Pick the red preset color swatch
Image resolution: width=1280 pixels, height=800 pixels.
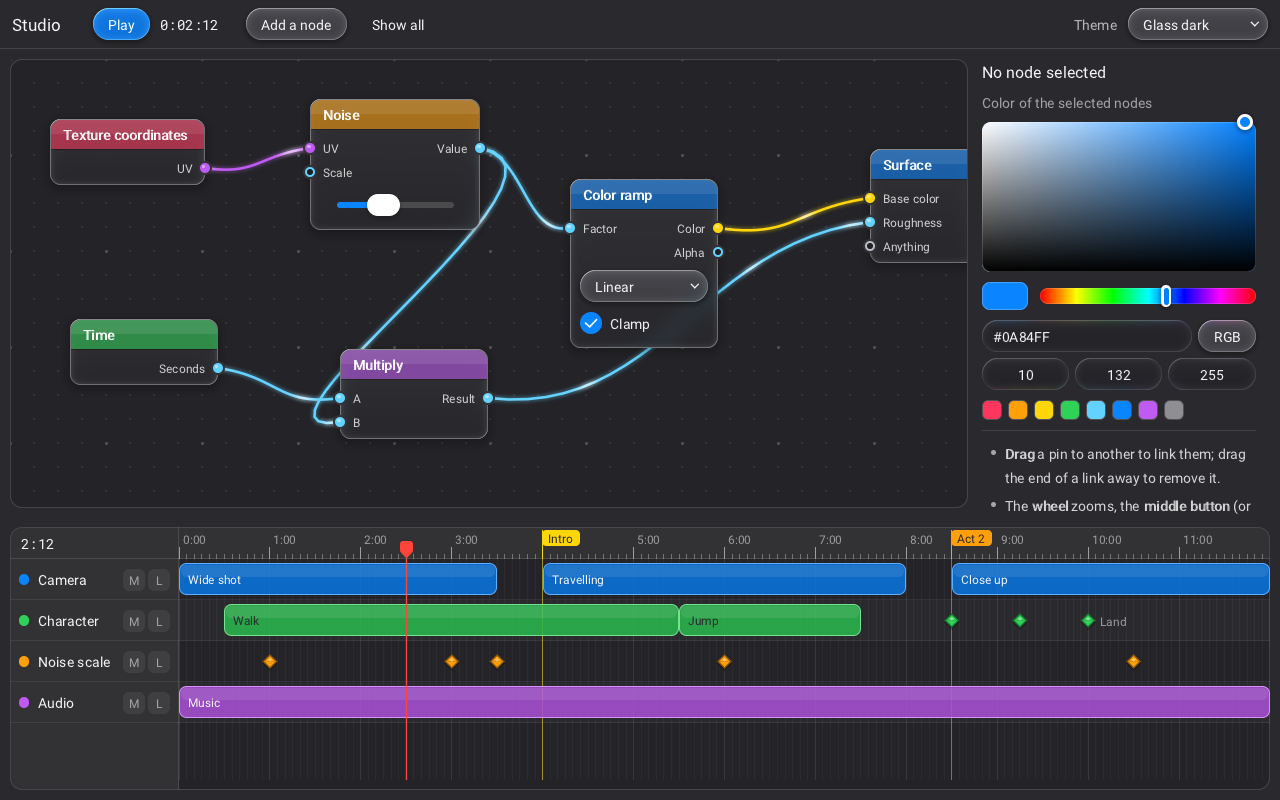(x=992, y=410)
